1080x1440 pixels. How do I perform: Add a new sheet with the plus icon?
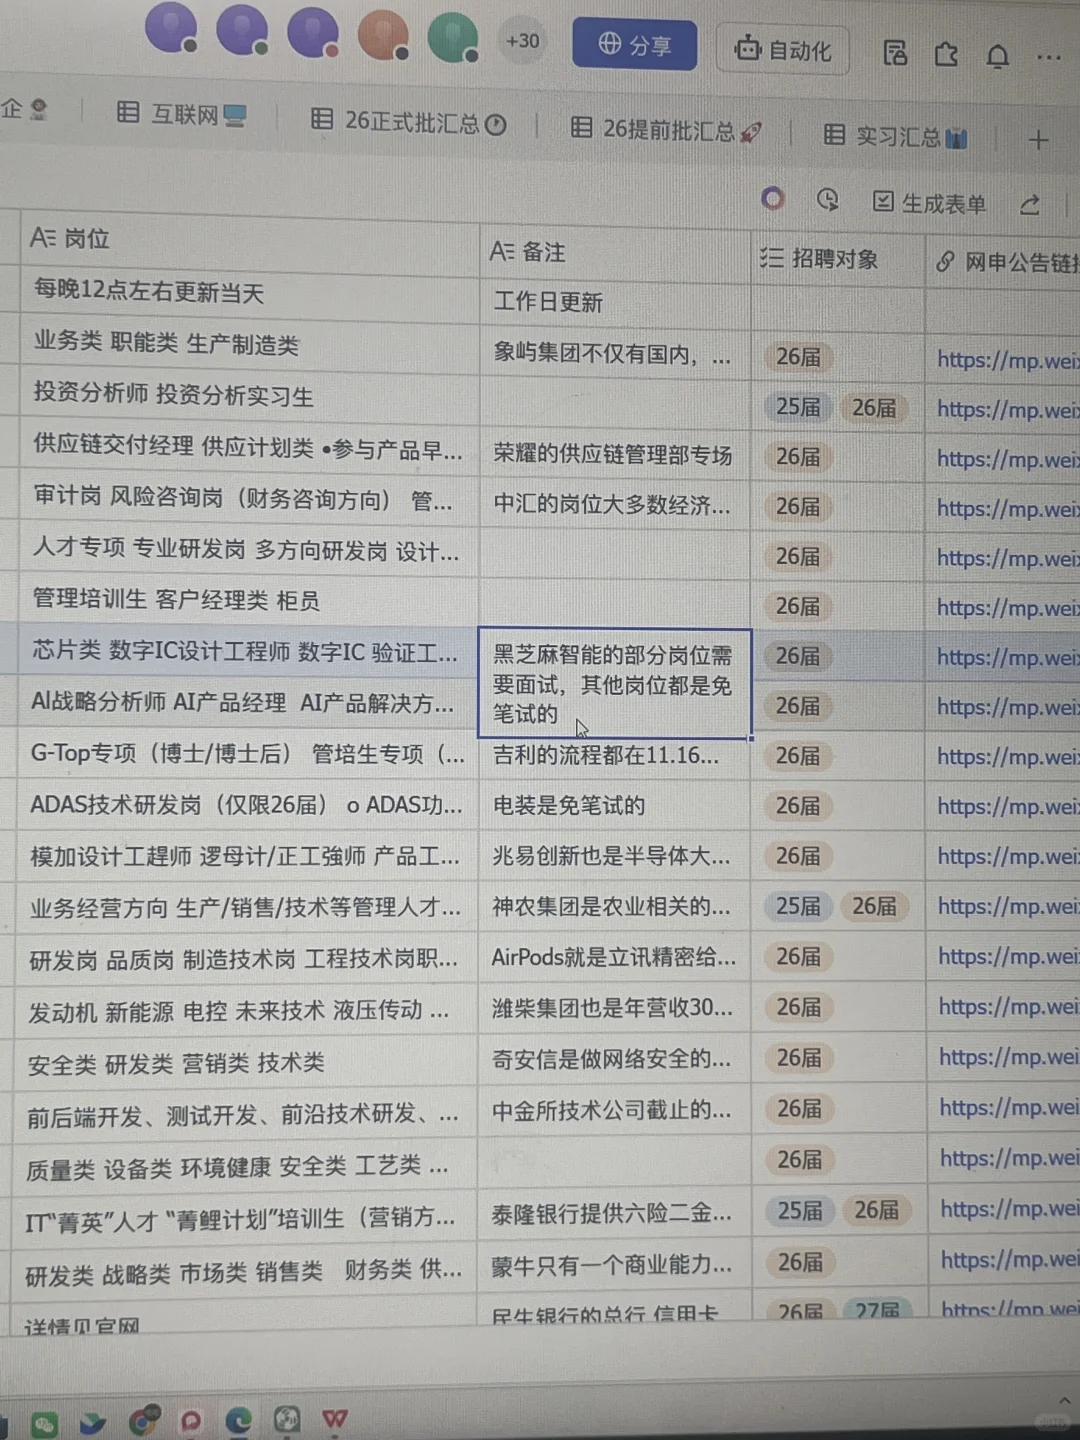1038,139
